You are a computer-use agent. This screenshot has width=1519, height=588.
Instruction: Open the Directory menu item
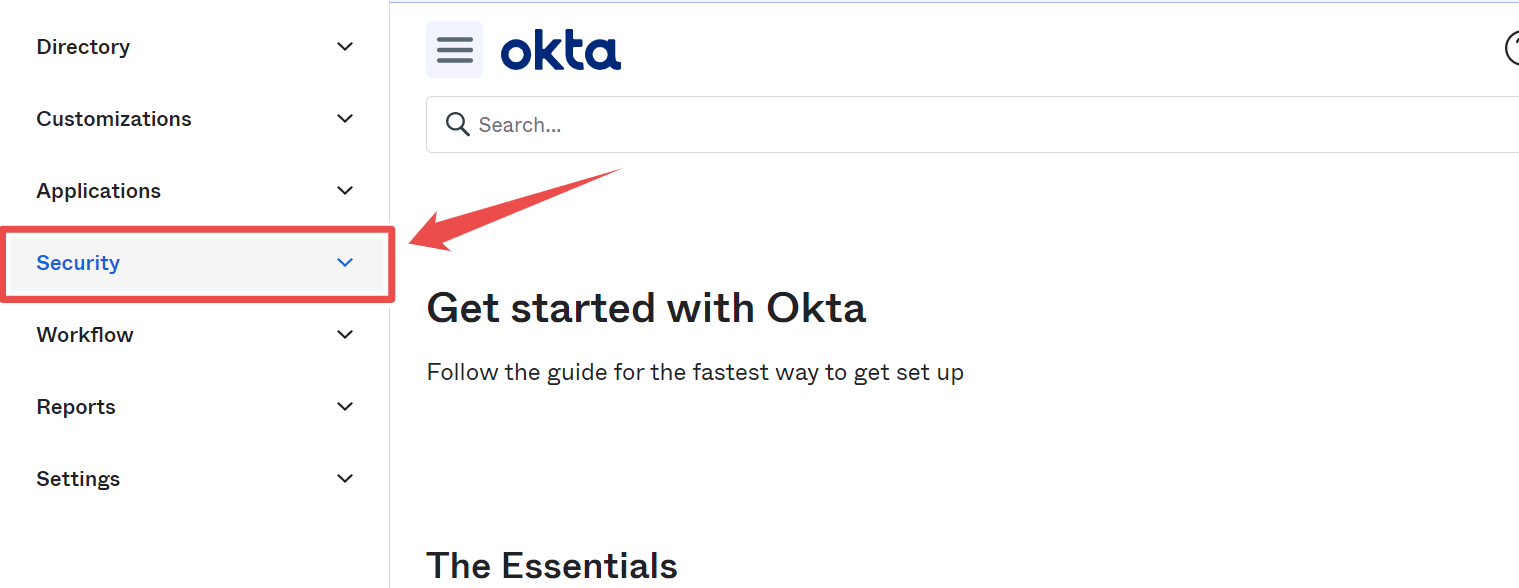[x=195, y=47]
